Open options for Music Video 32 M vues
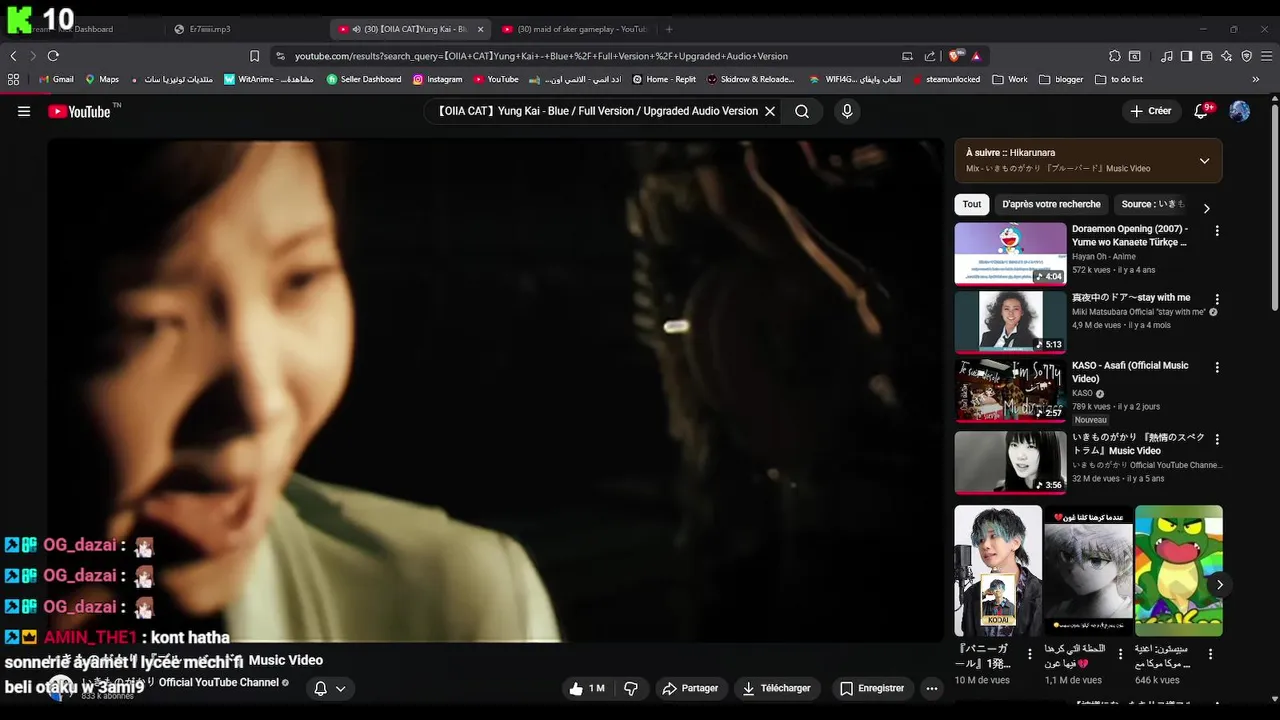 click(1217, 439)
